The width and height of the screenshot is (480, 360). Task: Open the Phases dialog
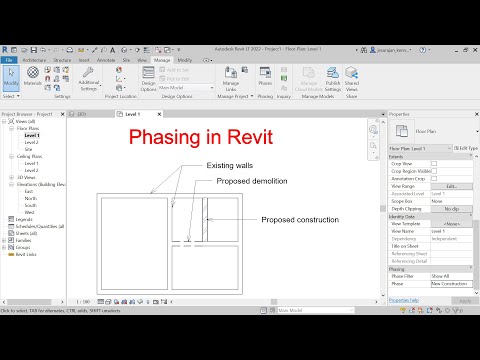[x=265, y=76]
